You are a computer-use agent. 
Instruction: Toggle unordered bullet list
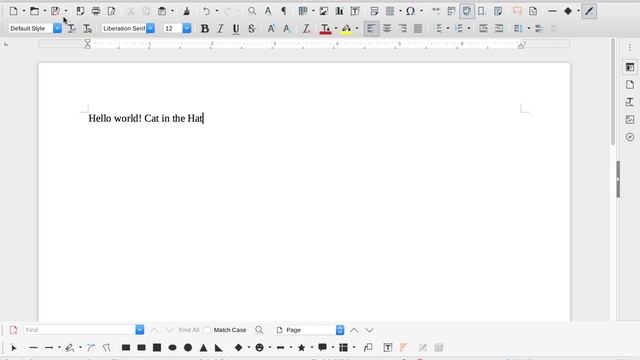[438, 29]
